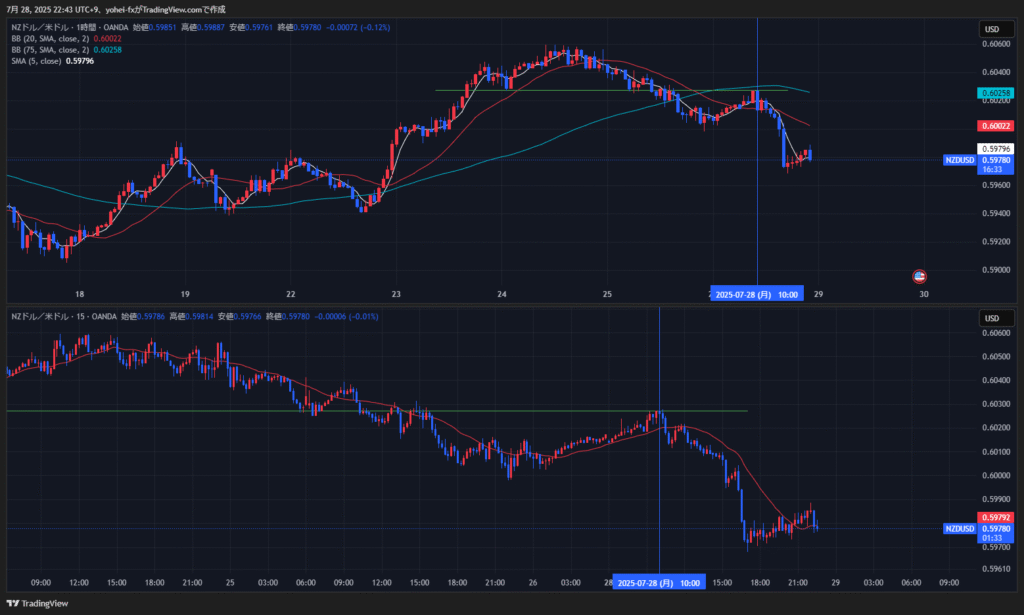1024x615 pixels.
Task: Click the 2025-07-28 10:00 date marker on upper chart
Action: point(756,294)
